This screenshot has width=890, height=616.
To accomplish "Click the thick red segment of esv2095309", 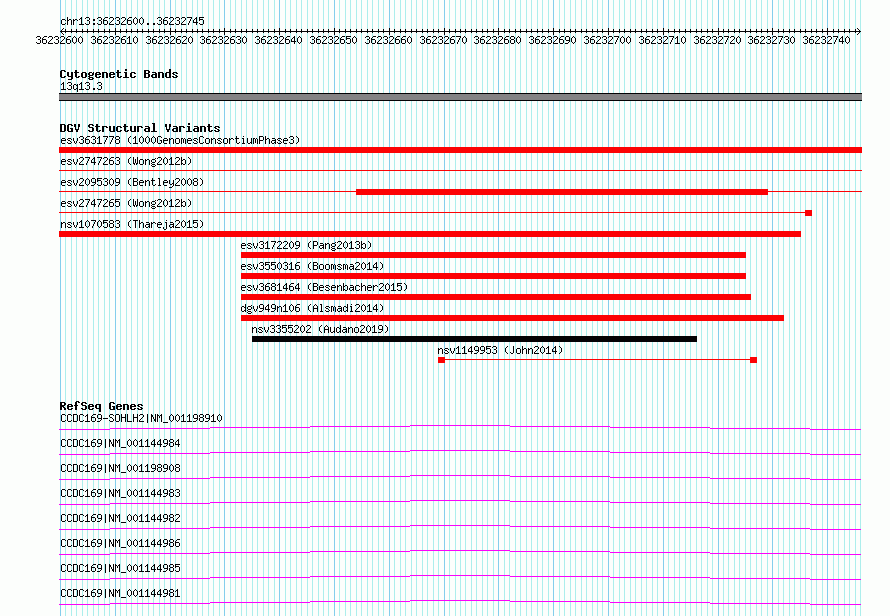I will [562, 192].
